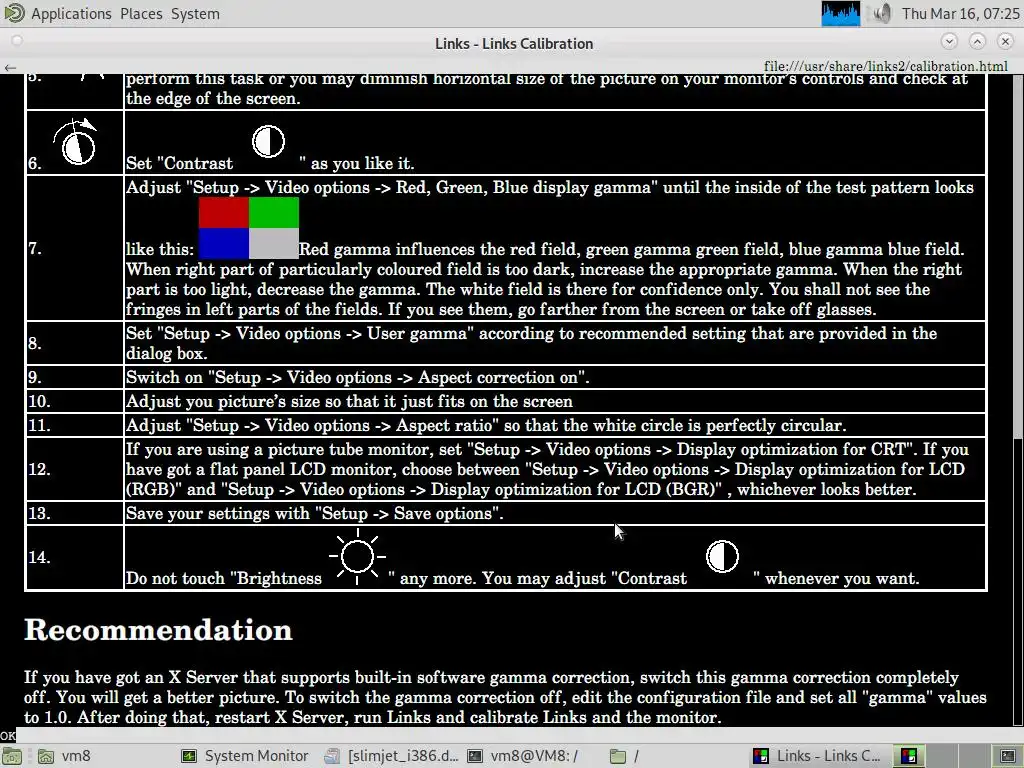Click the window menu circle in title bar
This screenshot has width=1024, height=768.
(17, 41)
